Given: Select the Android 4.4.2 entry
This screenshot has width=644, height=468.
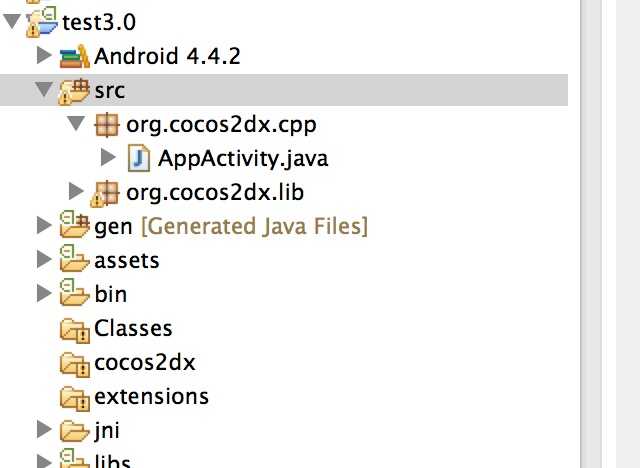Looking at the screenshot, I should pyautogui.click(x=167, y=56).
